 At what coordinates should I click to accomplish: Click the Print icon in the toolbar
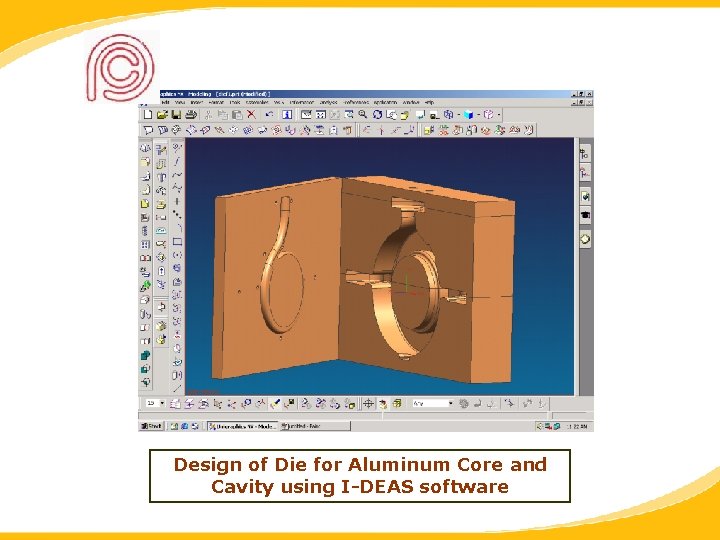(191, 114)
